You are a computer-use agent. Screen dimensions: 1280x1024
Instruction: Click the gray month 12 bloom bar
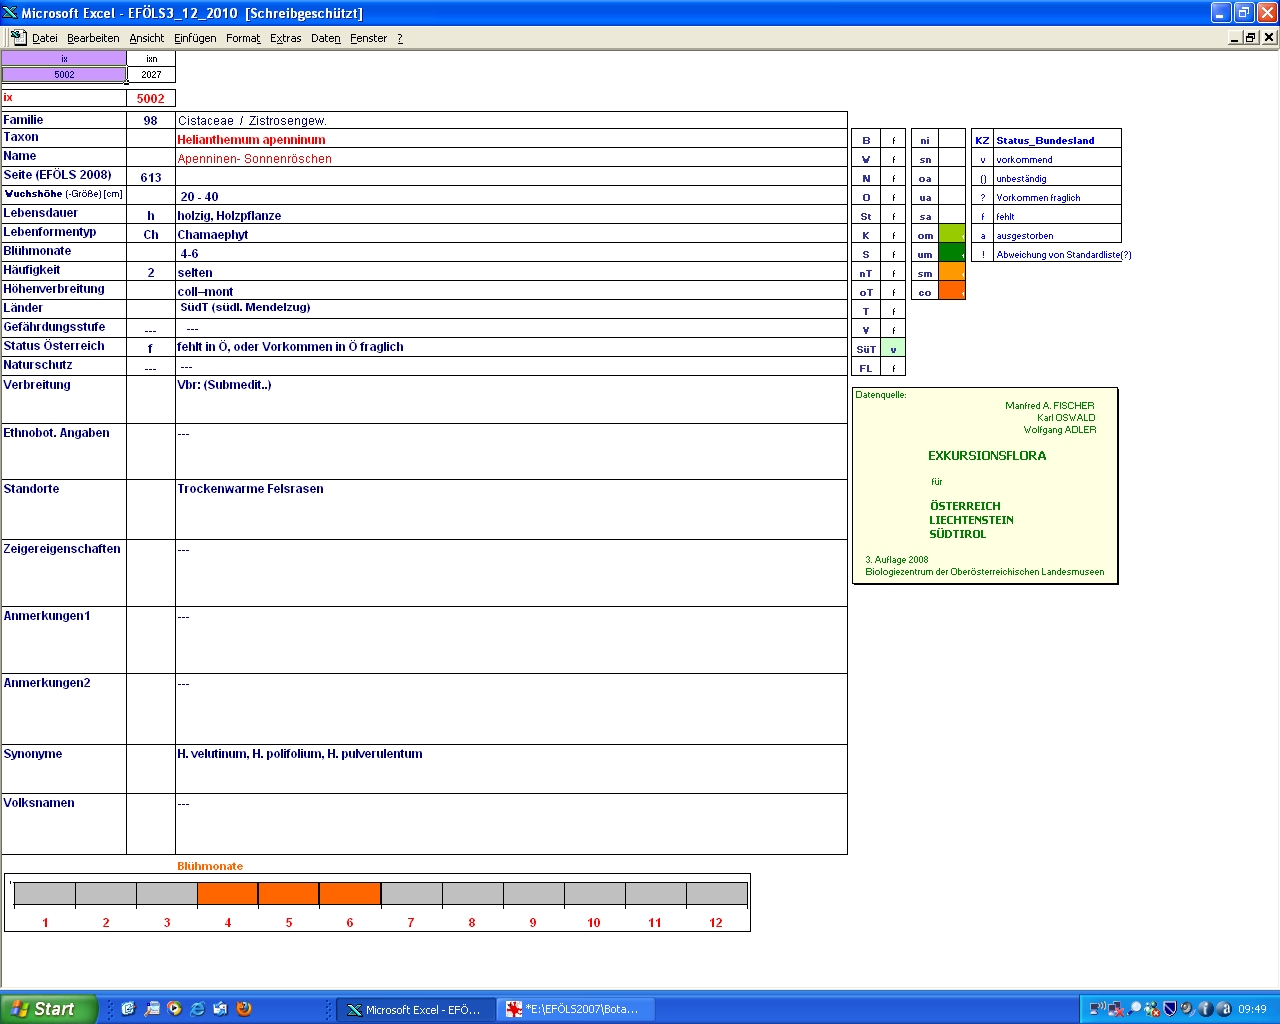click(x=716, y=894)
